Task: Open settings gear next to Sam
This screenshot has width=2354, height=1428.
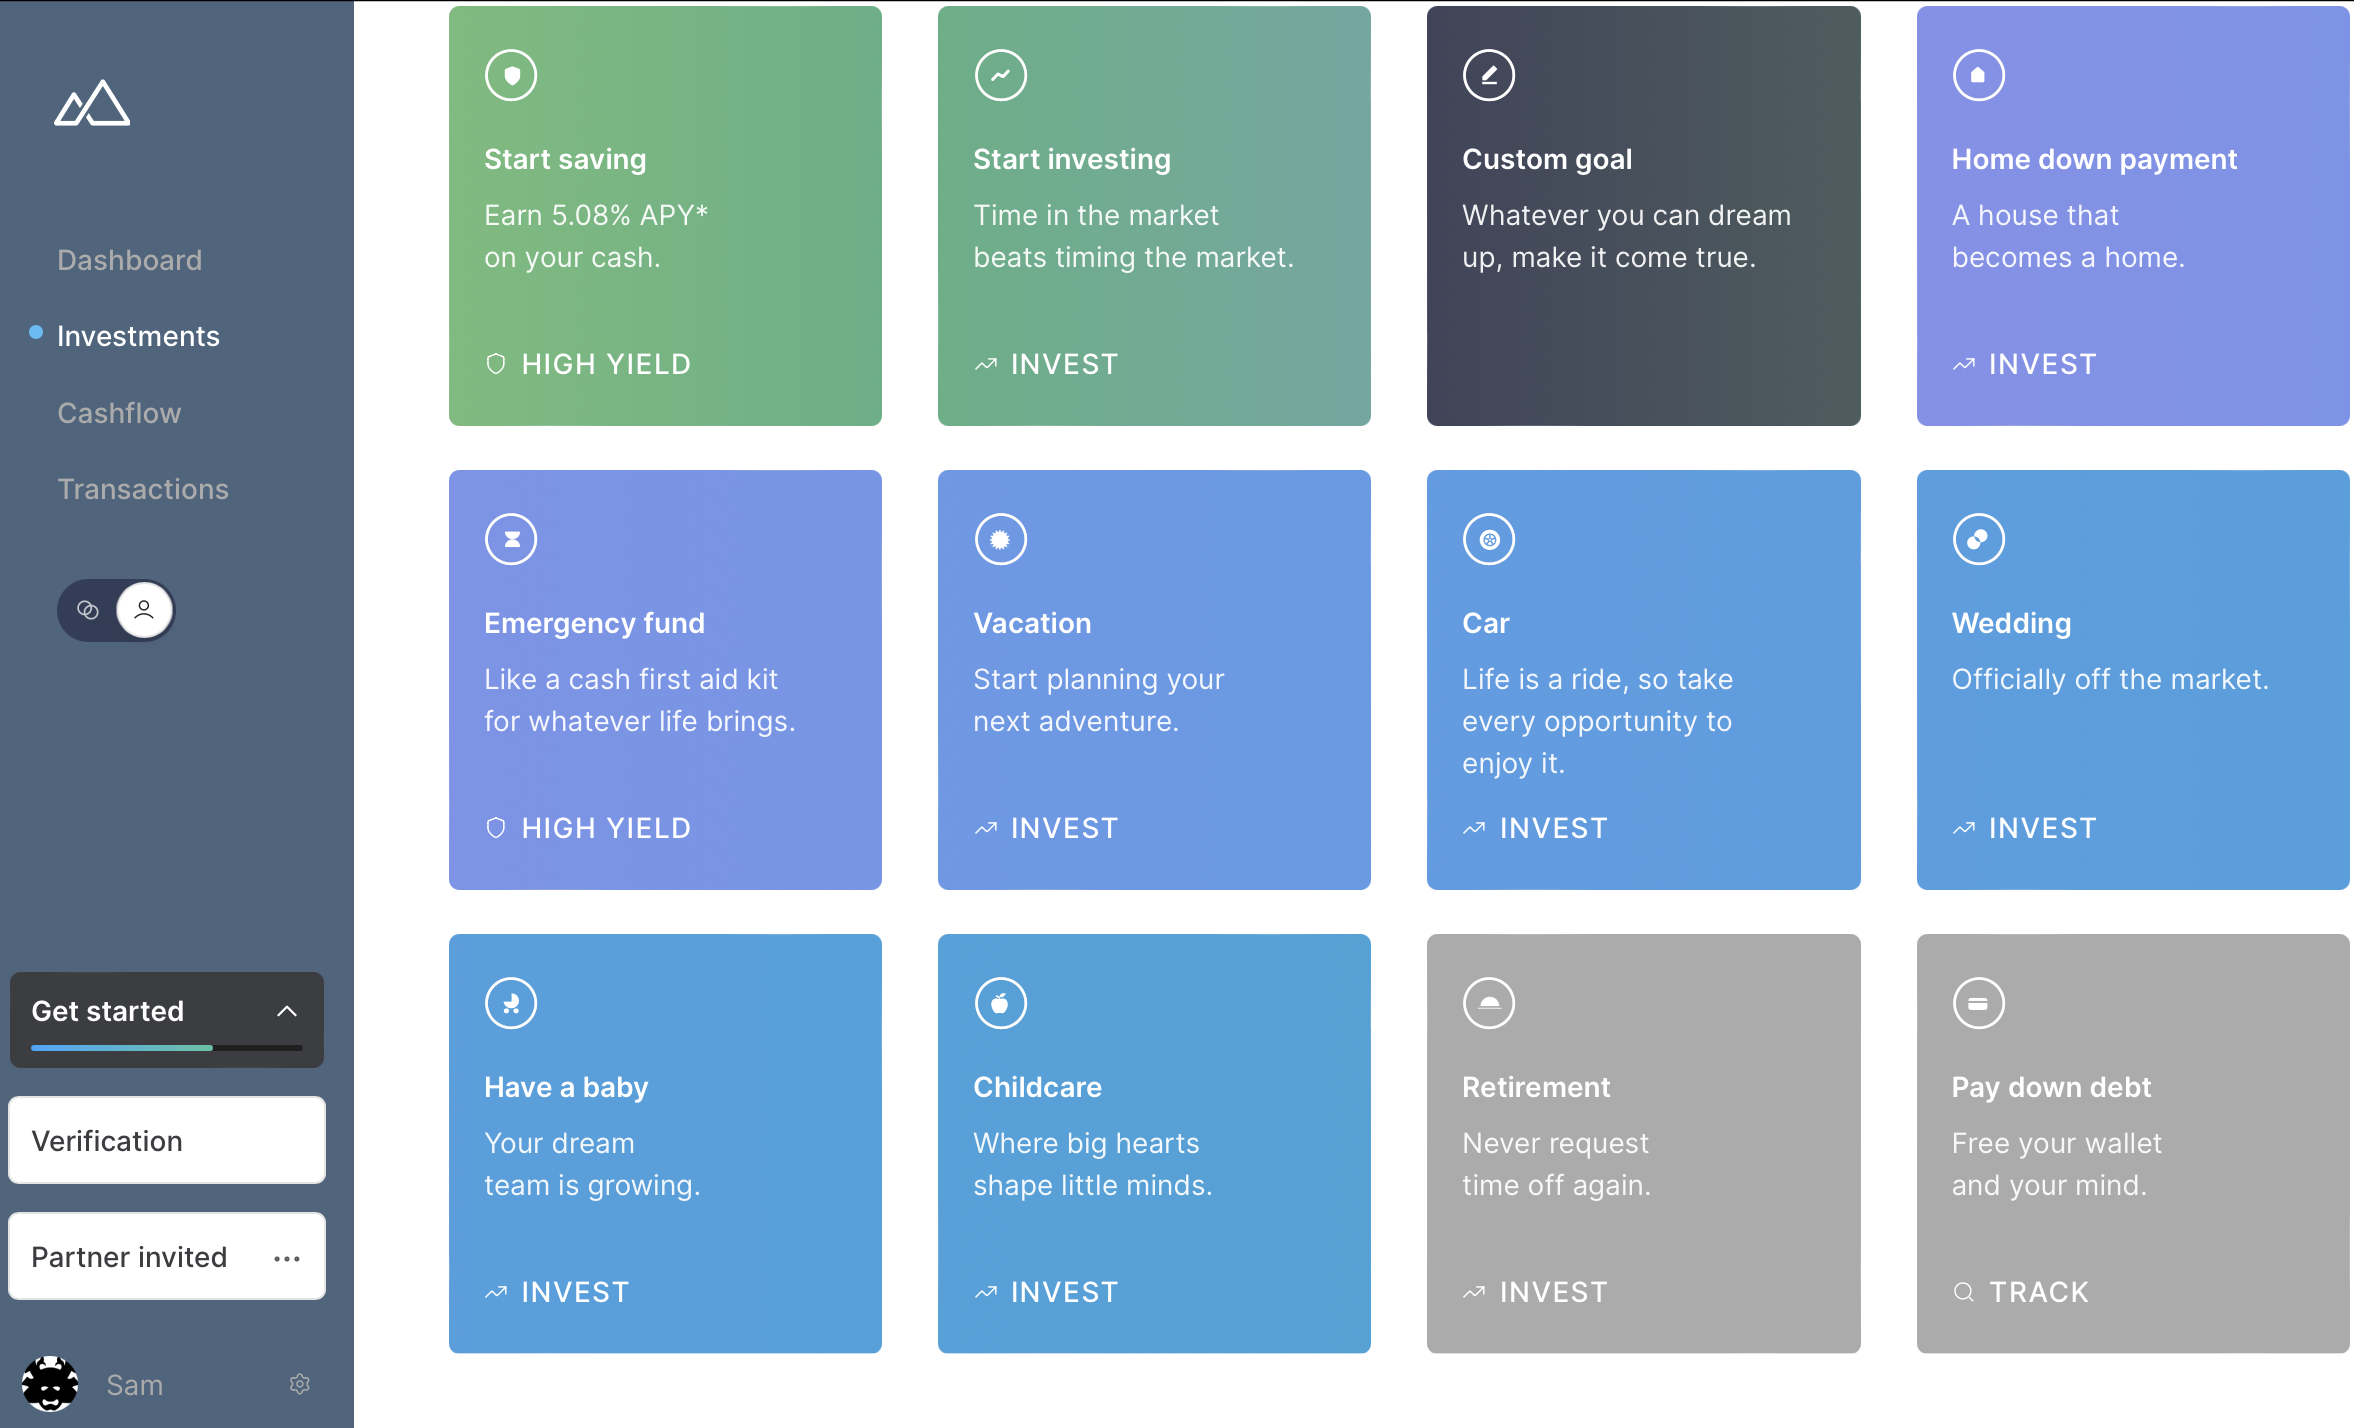Action: (300, 1384)
